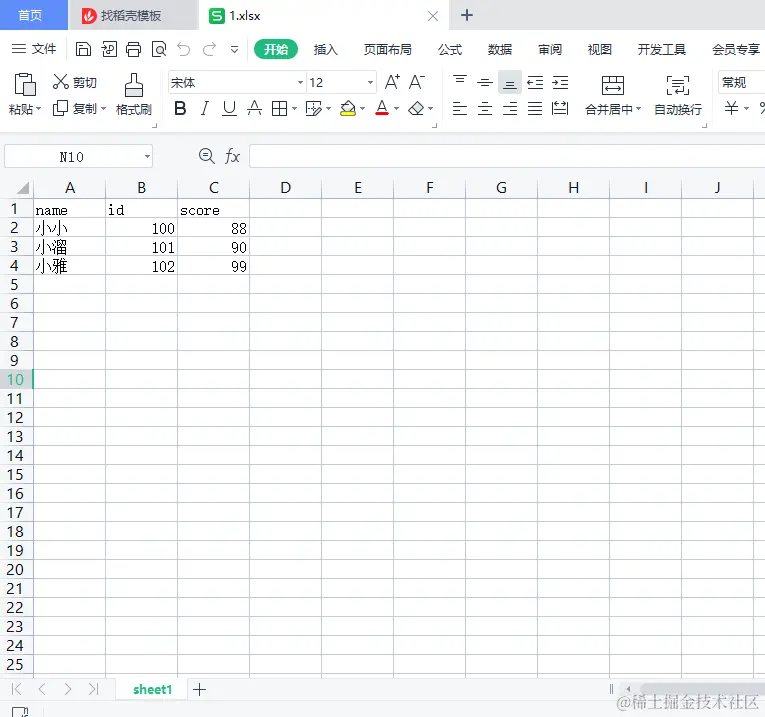Decrease font size with A- icon
Screen dimensions: 765x717
(417, 82)
